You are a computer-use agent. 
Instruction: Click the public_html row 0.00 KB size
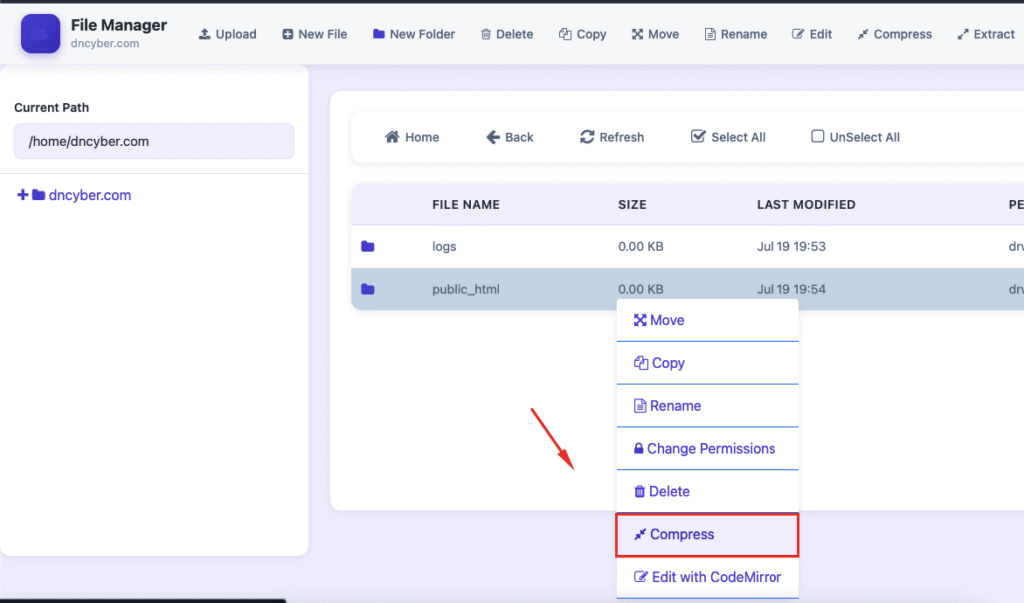[x=641, y=289]
